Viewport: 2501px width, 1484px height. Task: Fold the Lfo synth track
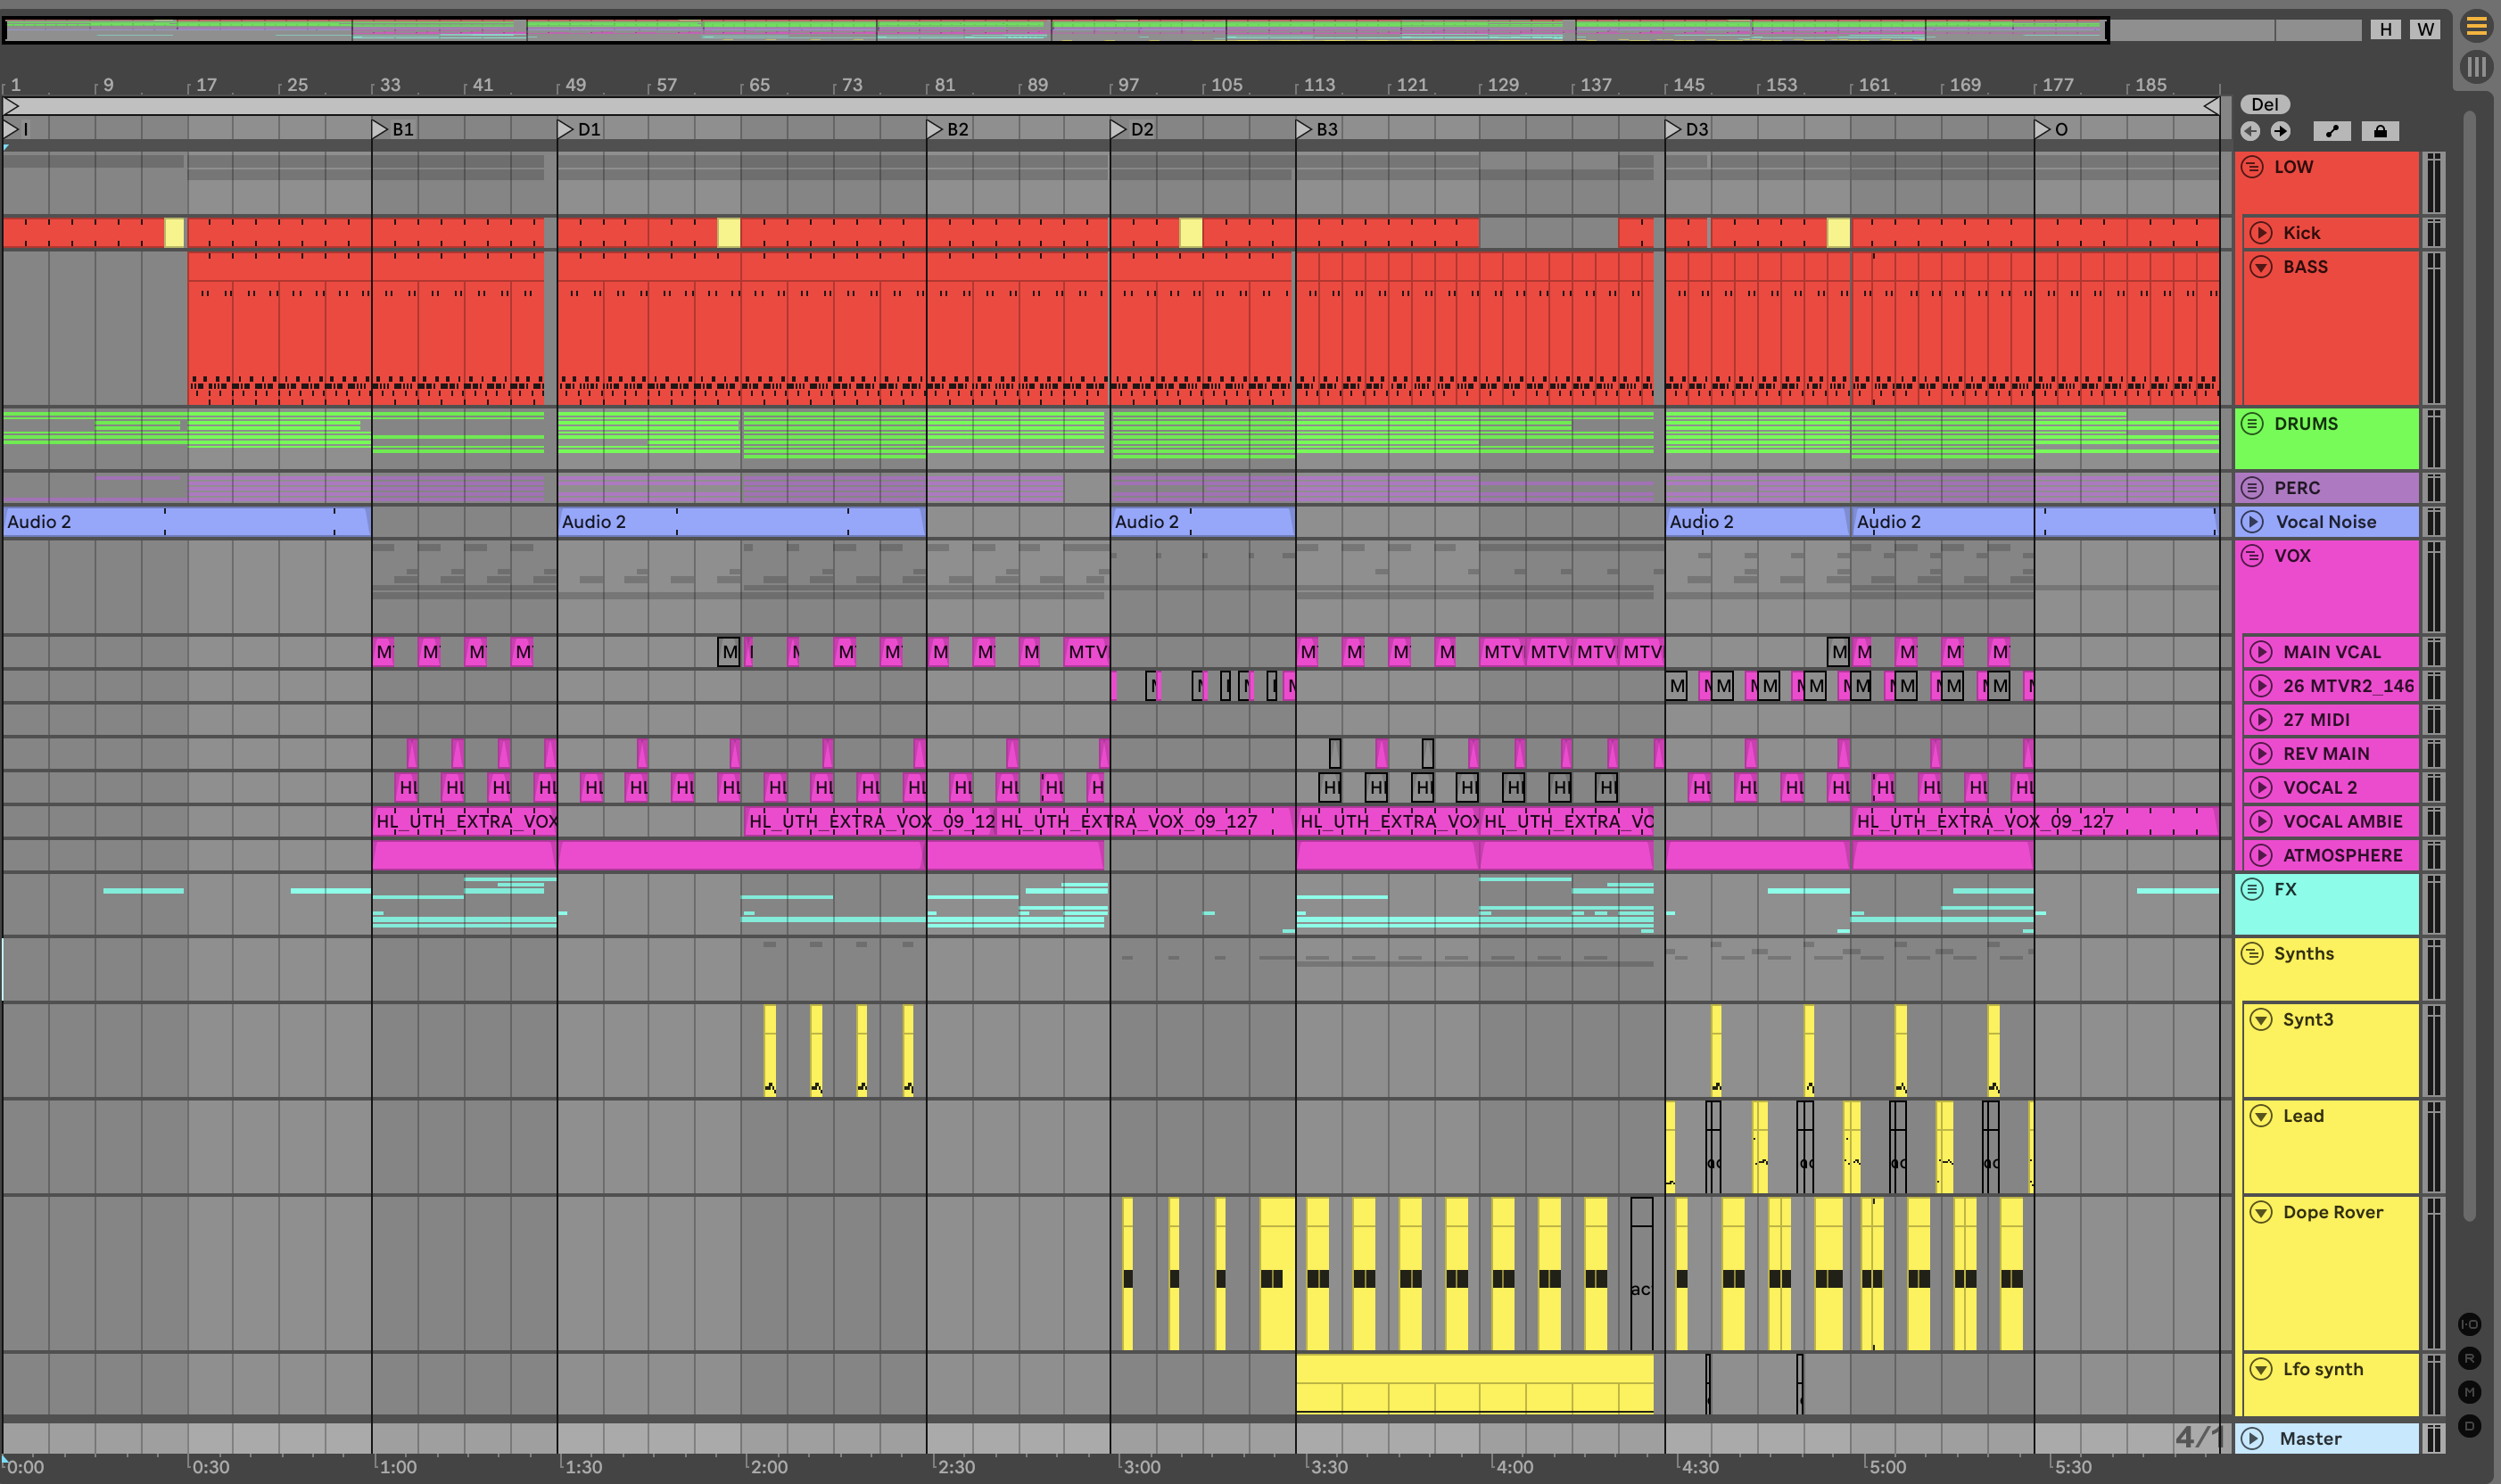point(2261,1369)
